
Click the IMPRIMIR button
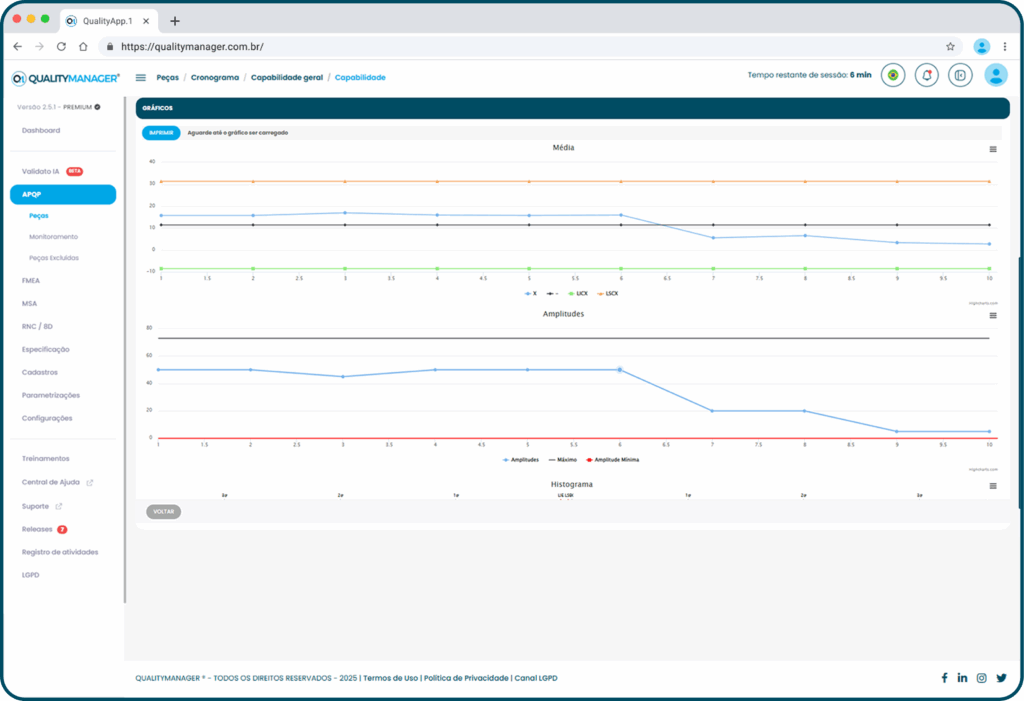tap(161, 132)
